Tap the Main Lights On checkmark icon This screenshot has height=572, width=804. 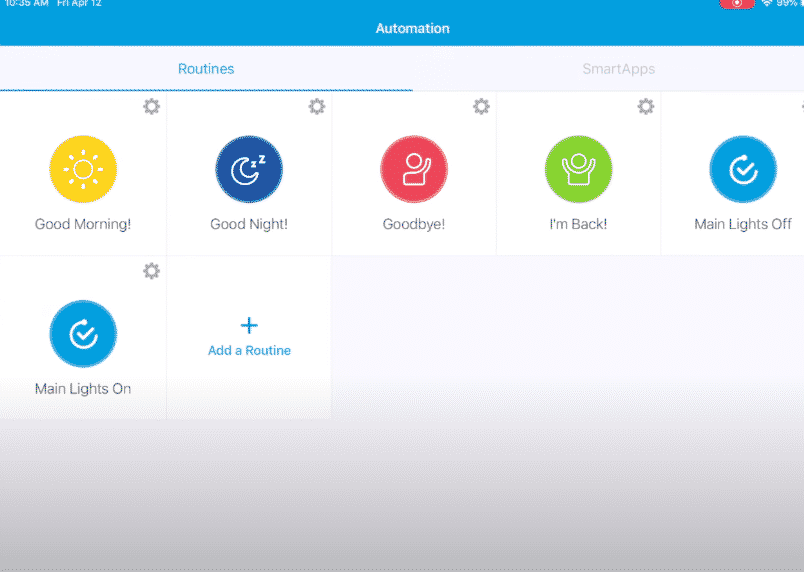tap(83, 334)
